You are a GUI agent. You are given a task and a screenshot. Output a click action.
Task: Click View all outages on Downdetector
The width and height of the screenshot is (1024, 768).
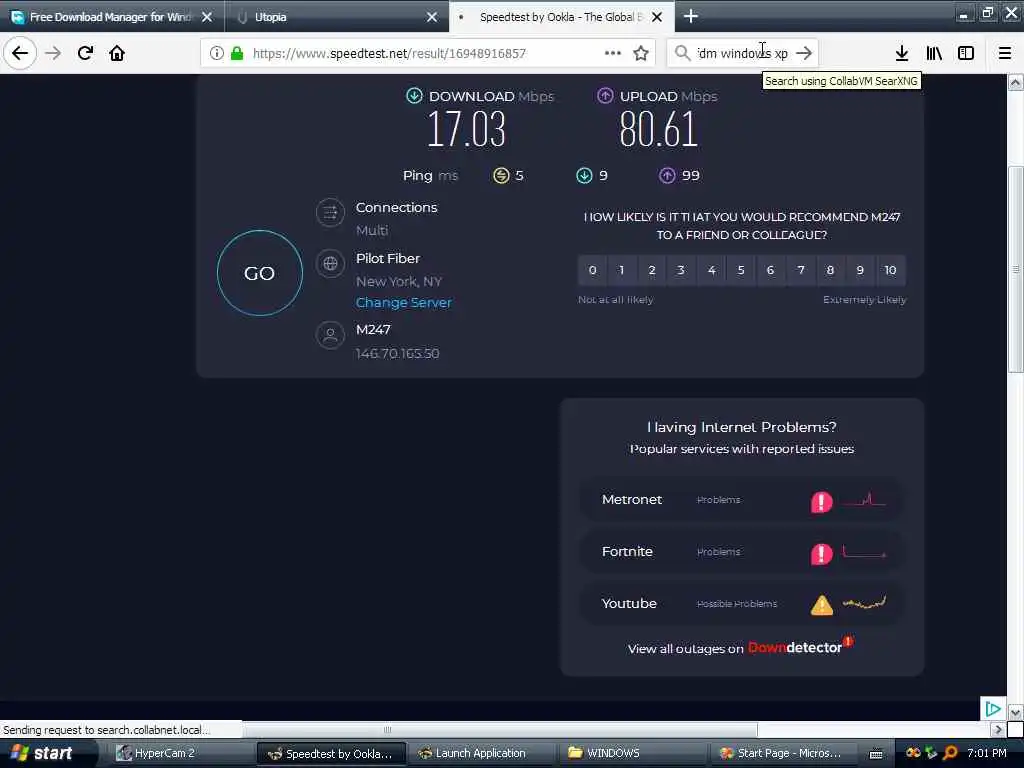(x=741, y=647)
